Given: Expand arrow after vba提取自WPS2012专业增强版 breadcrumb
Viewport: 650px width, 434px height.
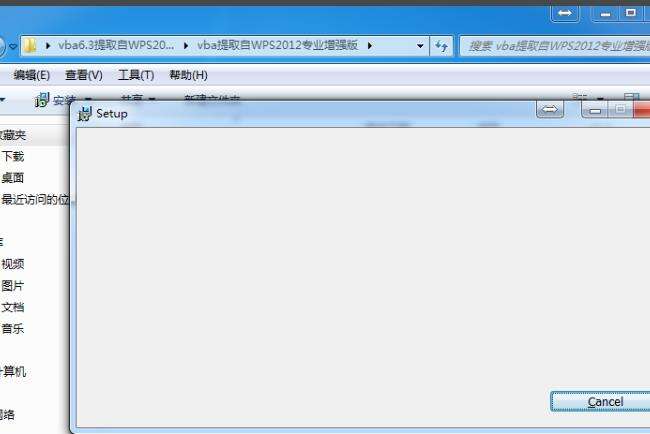Looking at the screenshot, I should [369, 46].
